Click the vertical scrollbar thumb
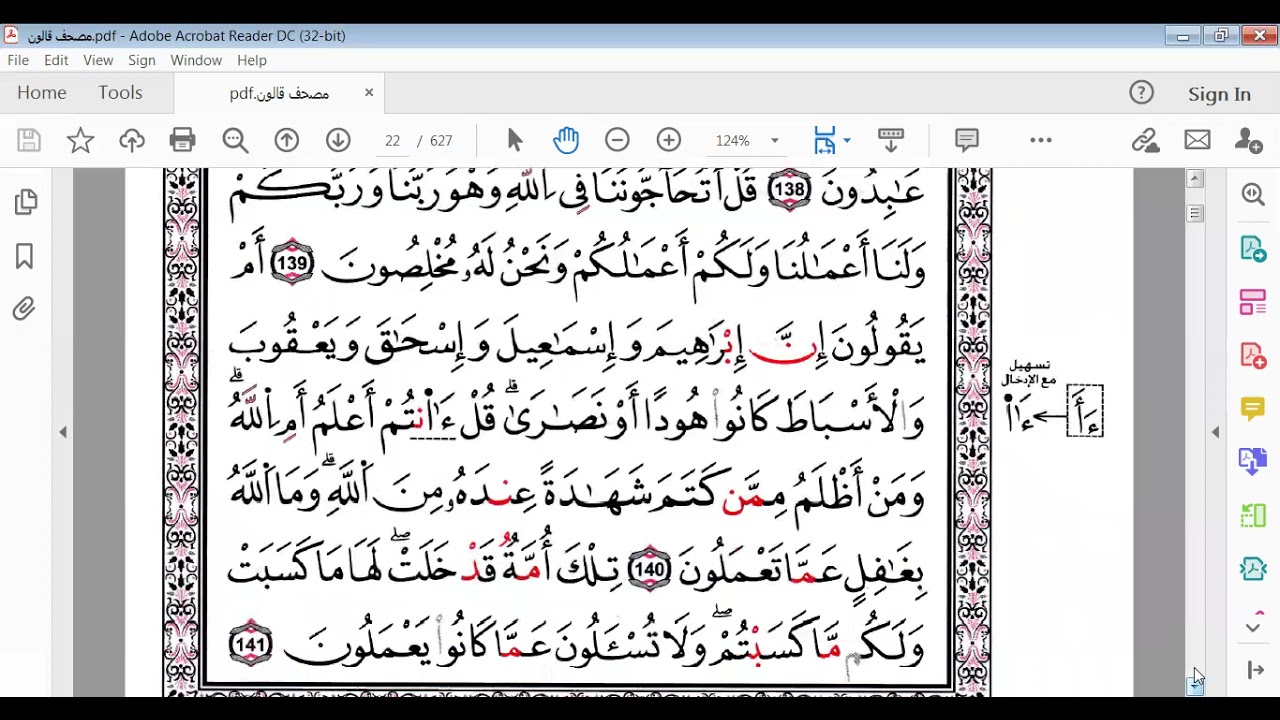The image size is (1280, 720). [x=1195, y=213]
